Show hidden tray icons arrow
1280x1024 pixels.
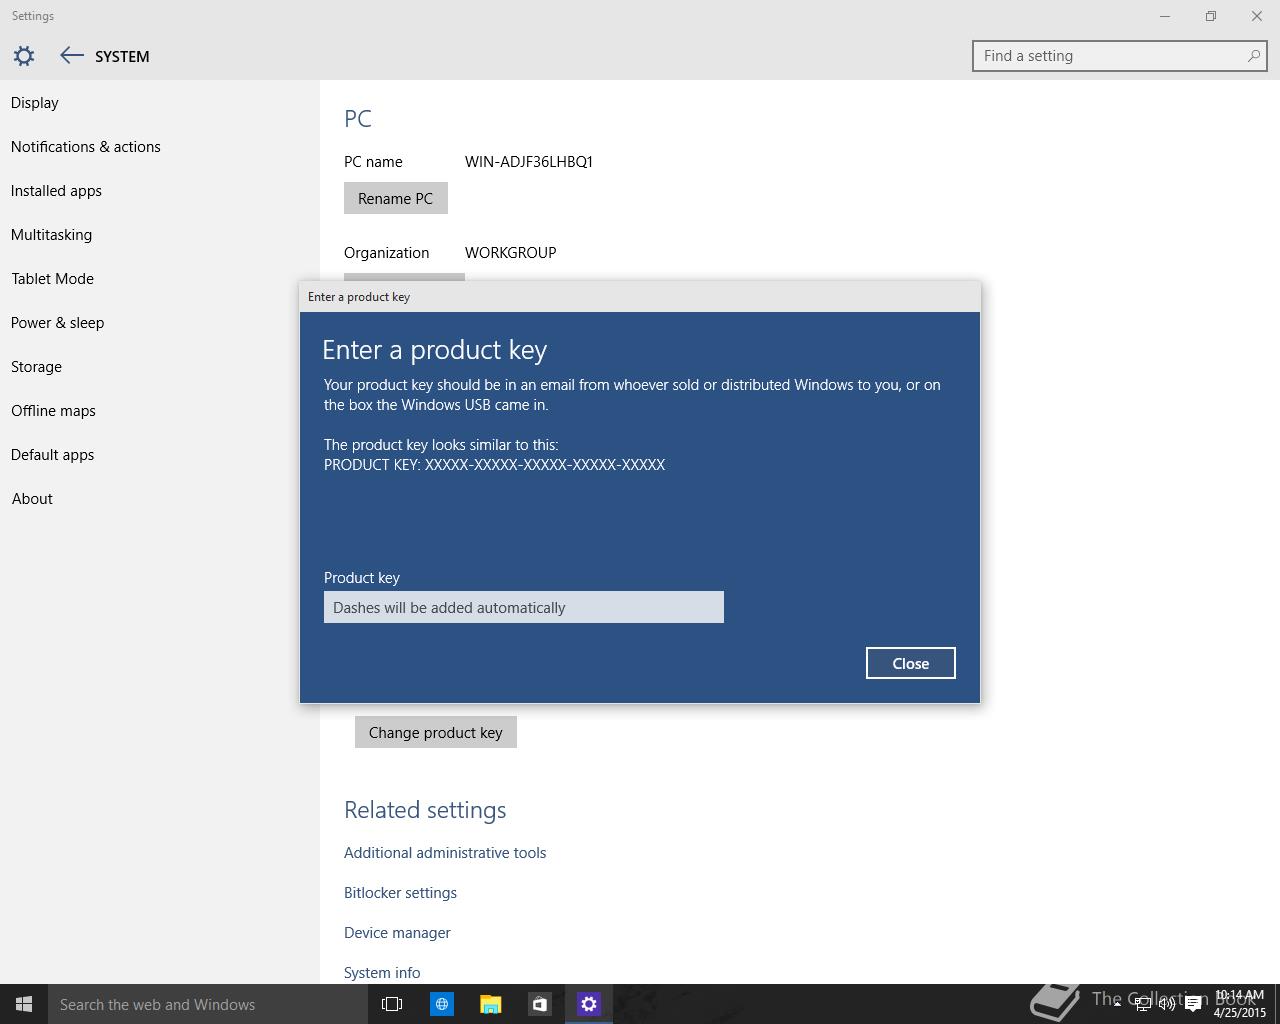tap(1117, 1004)
